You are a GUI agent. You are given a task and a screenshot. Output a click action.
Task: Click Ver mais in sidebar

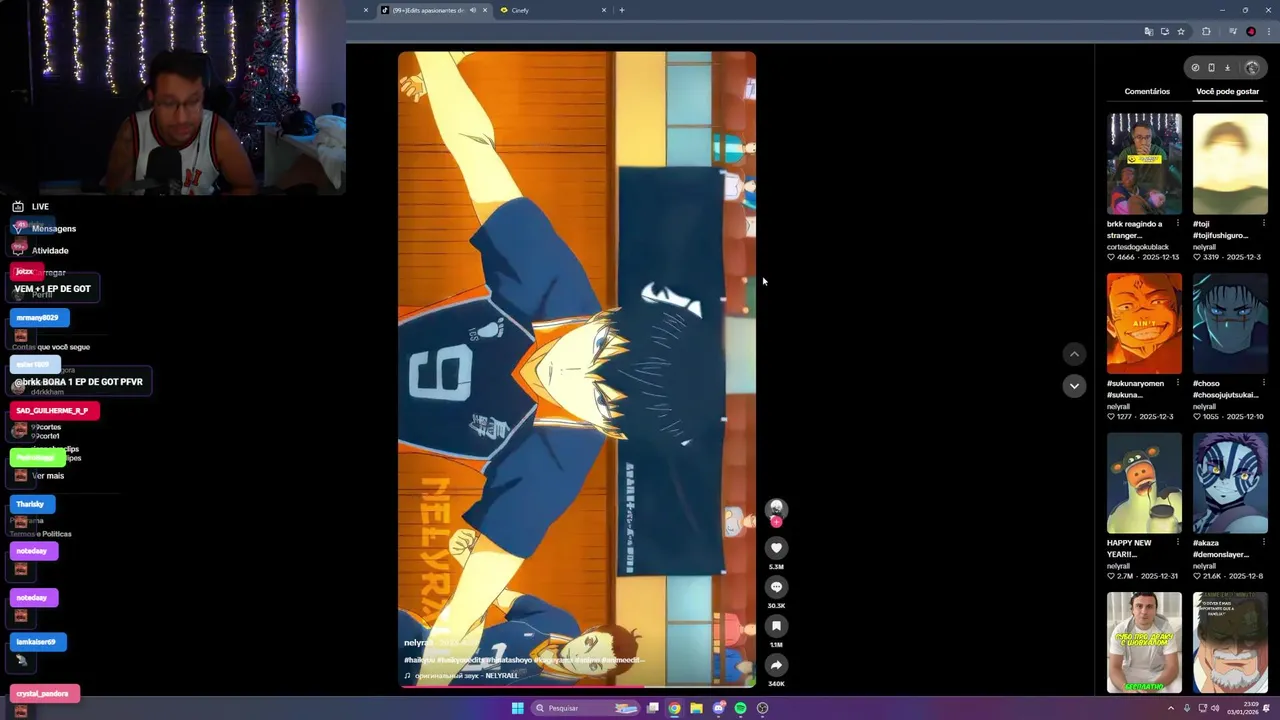[48, 476]
